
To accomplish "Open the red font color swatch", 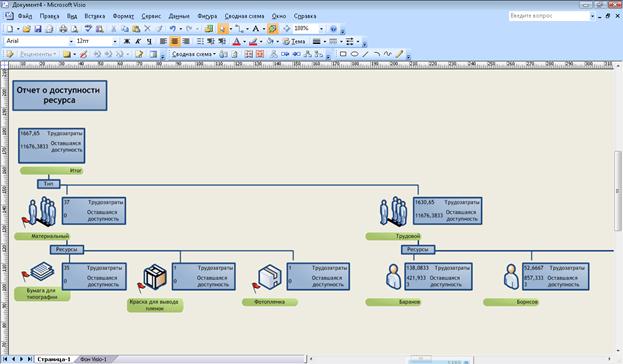I will point(236,41).
